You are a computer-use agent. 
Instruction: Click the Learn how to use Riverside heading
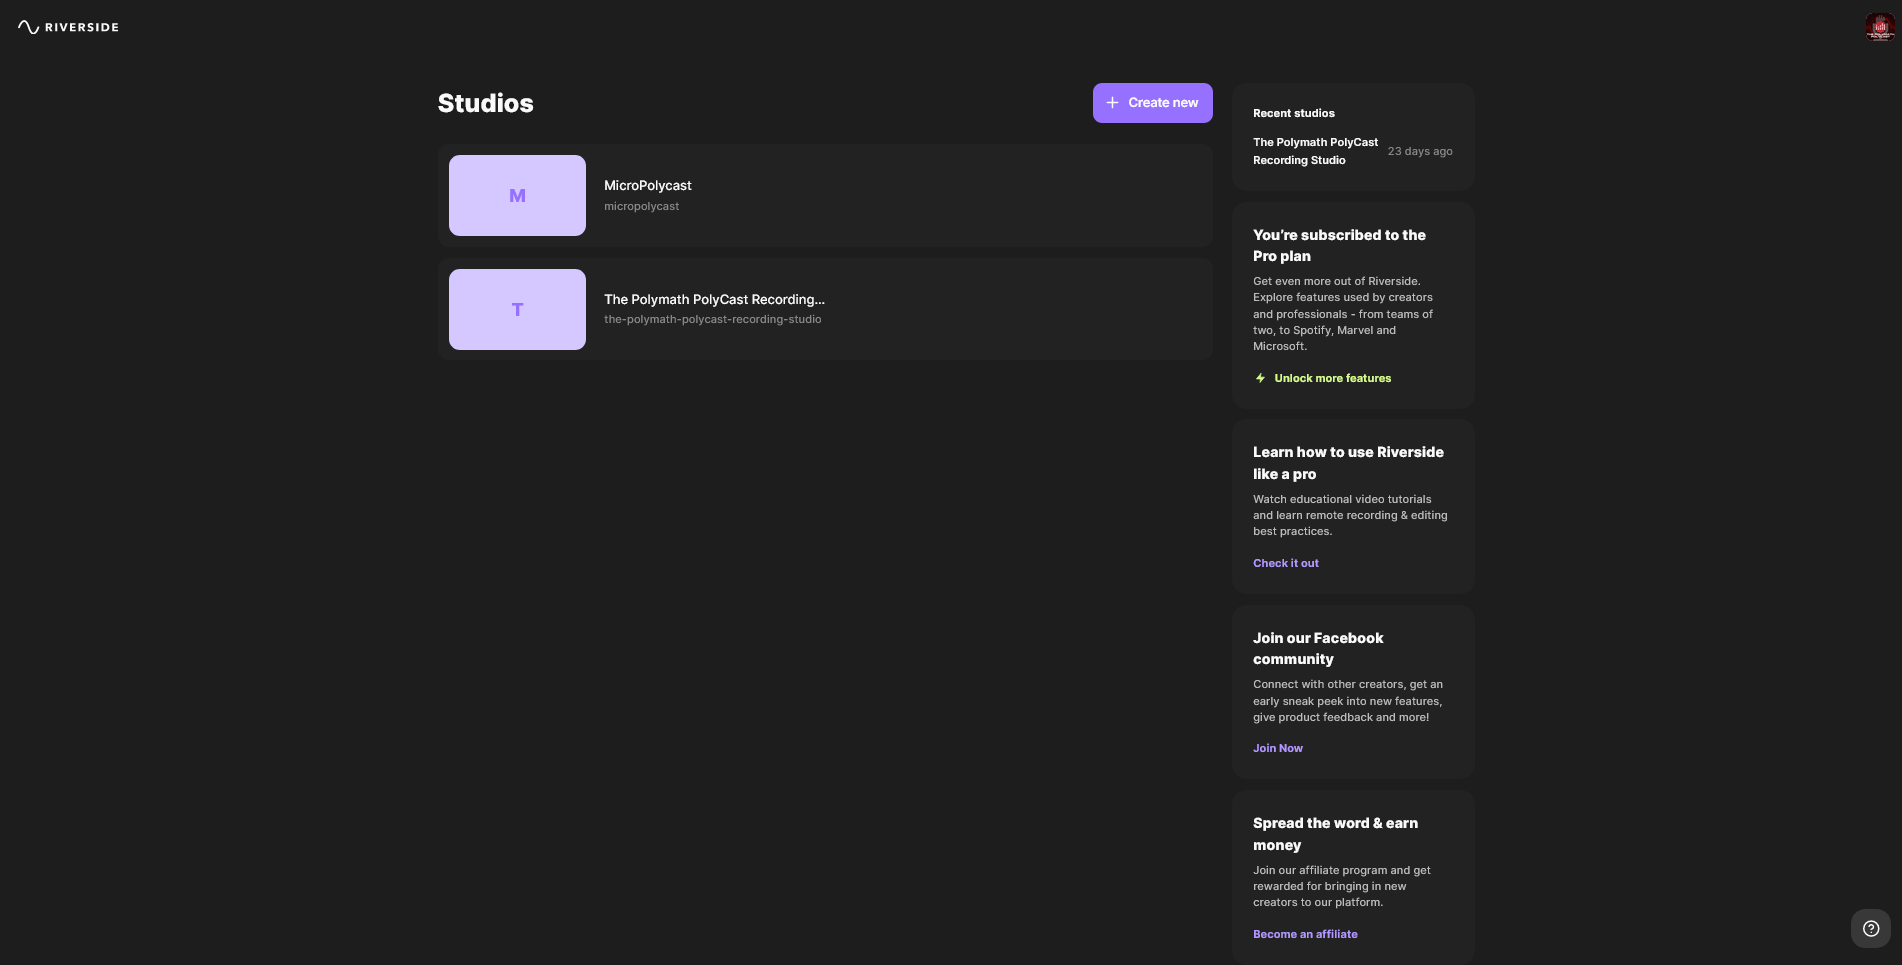[1347, 463]
